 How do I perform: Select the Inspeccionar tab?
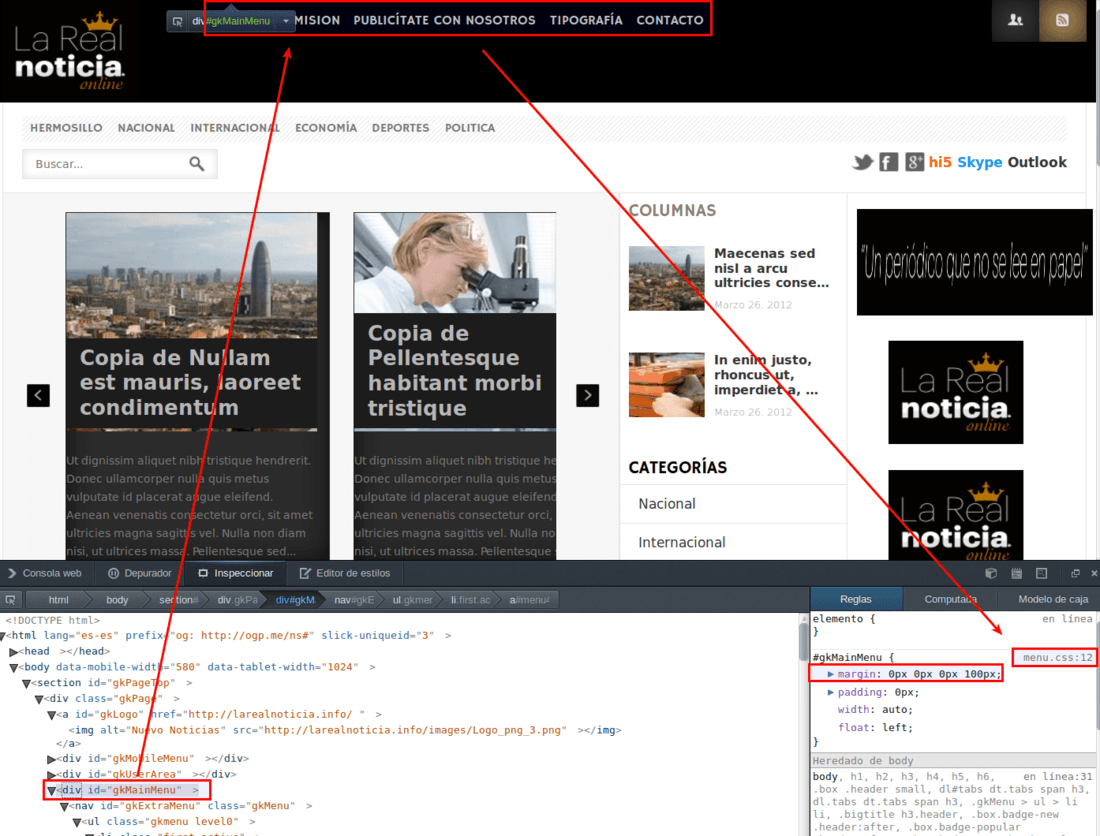point(236,574)
